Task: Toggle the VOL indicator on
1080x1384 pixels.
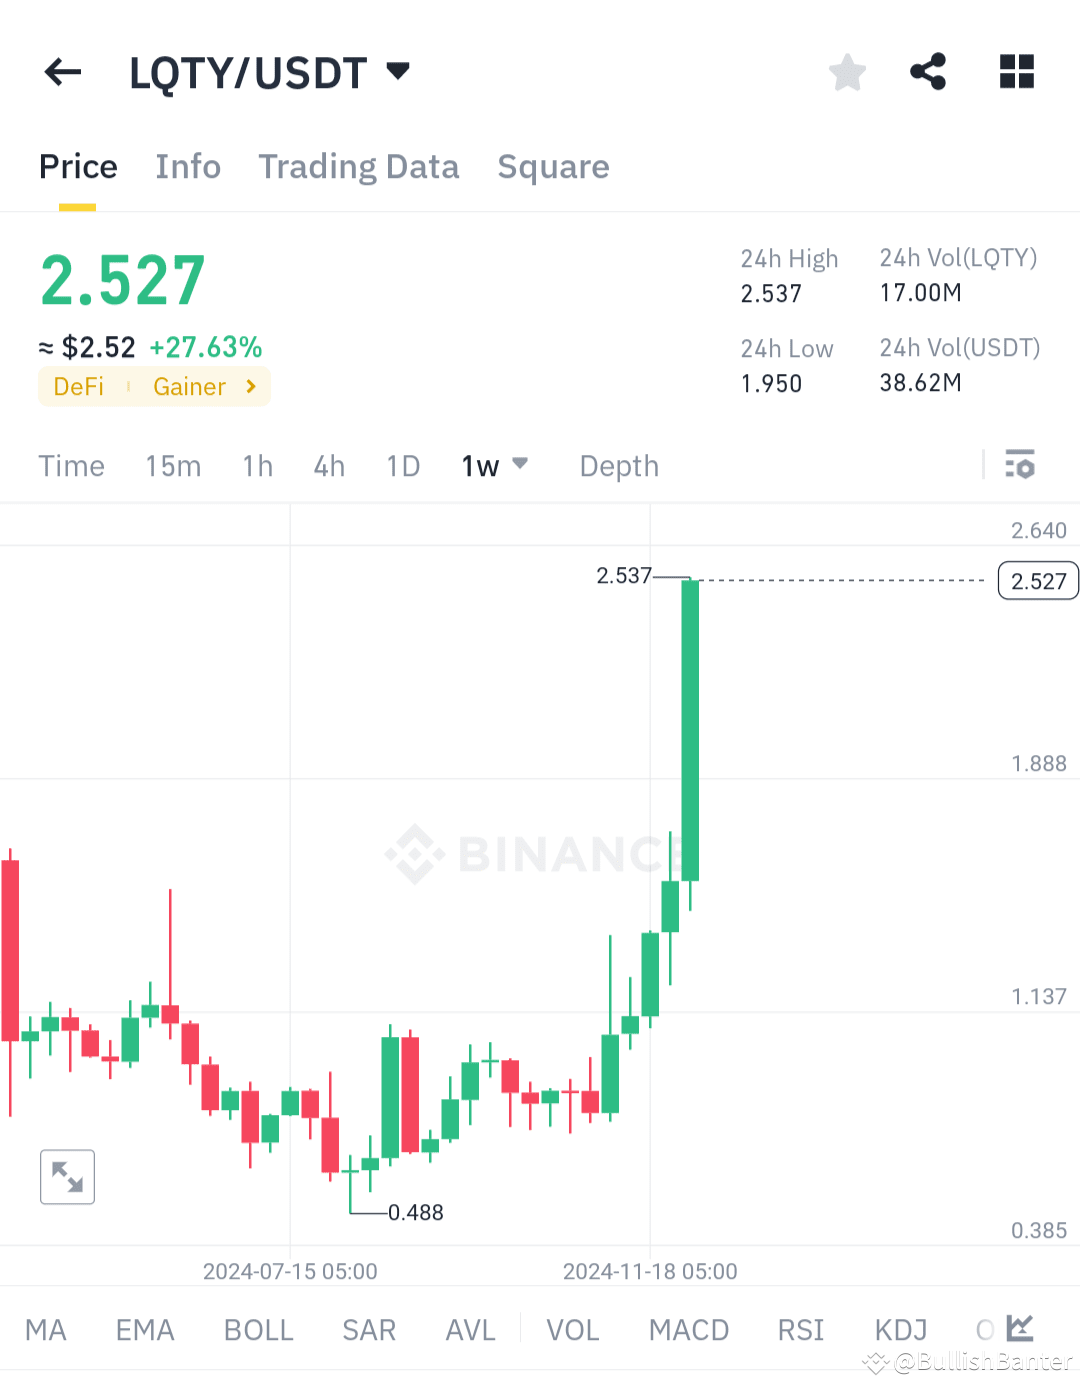Action: tap(572, 1330)
